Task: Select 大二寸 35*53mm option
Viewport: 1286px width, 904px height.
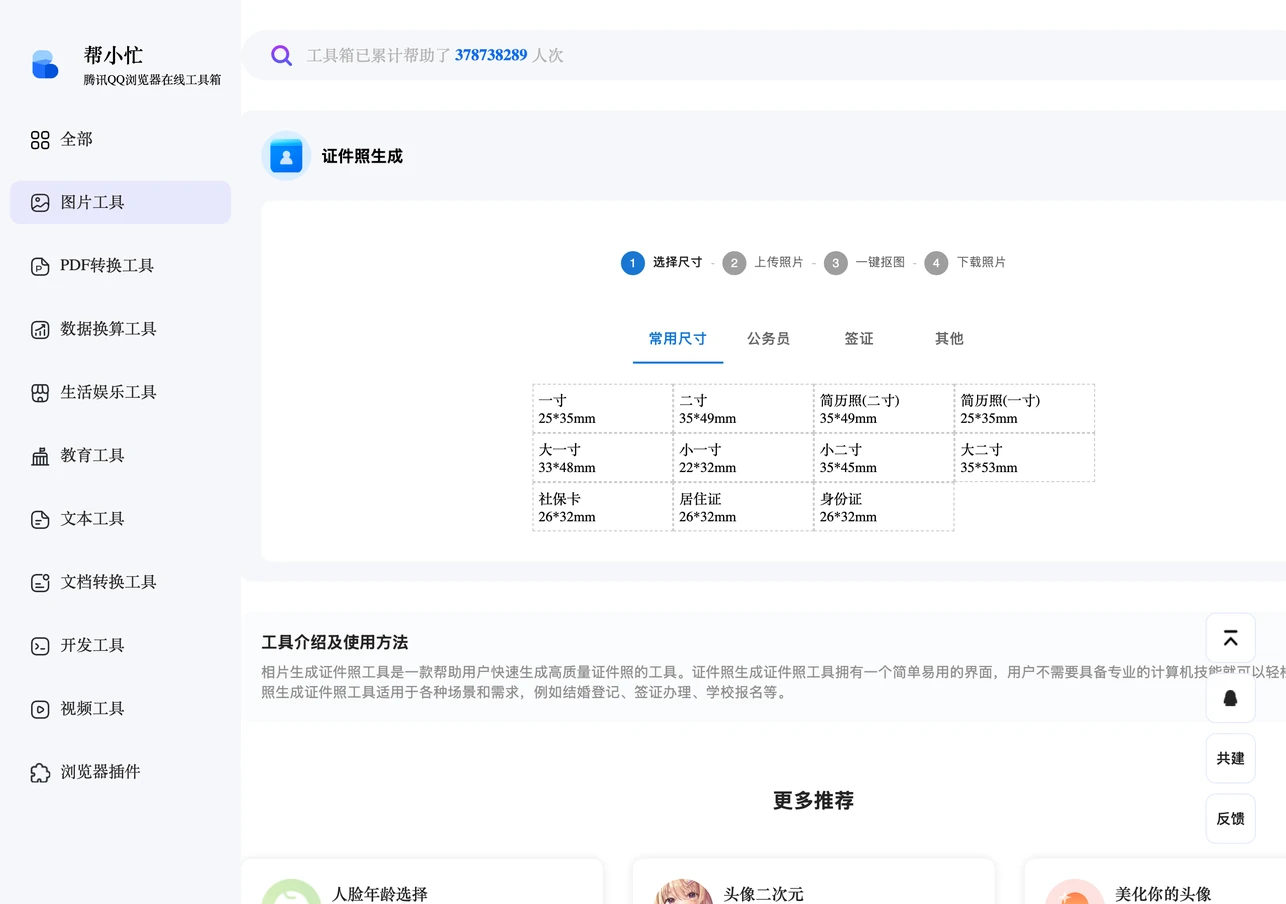Action: [x=1025, y=457]
